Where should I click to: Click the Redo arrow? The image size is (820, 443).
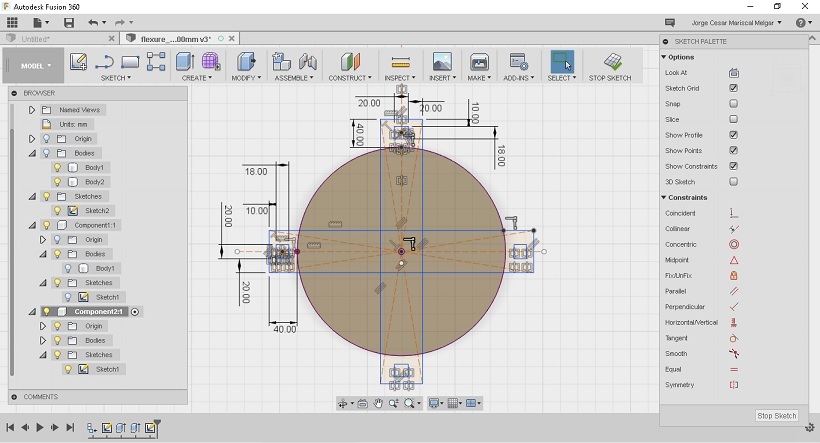click(120, 22)
